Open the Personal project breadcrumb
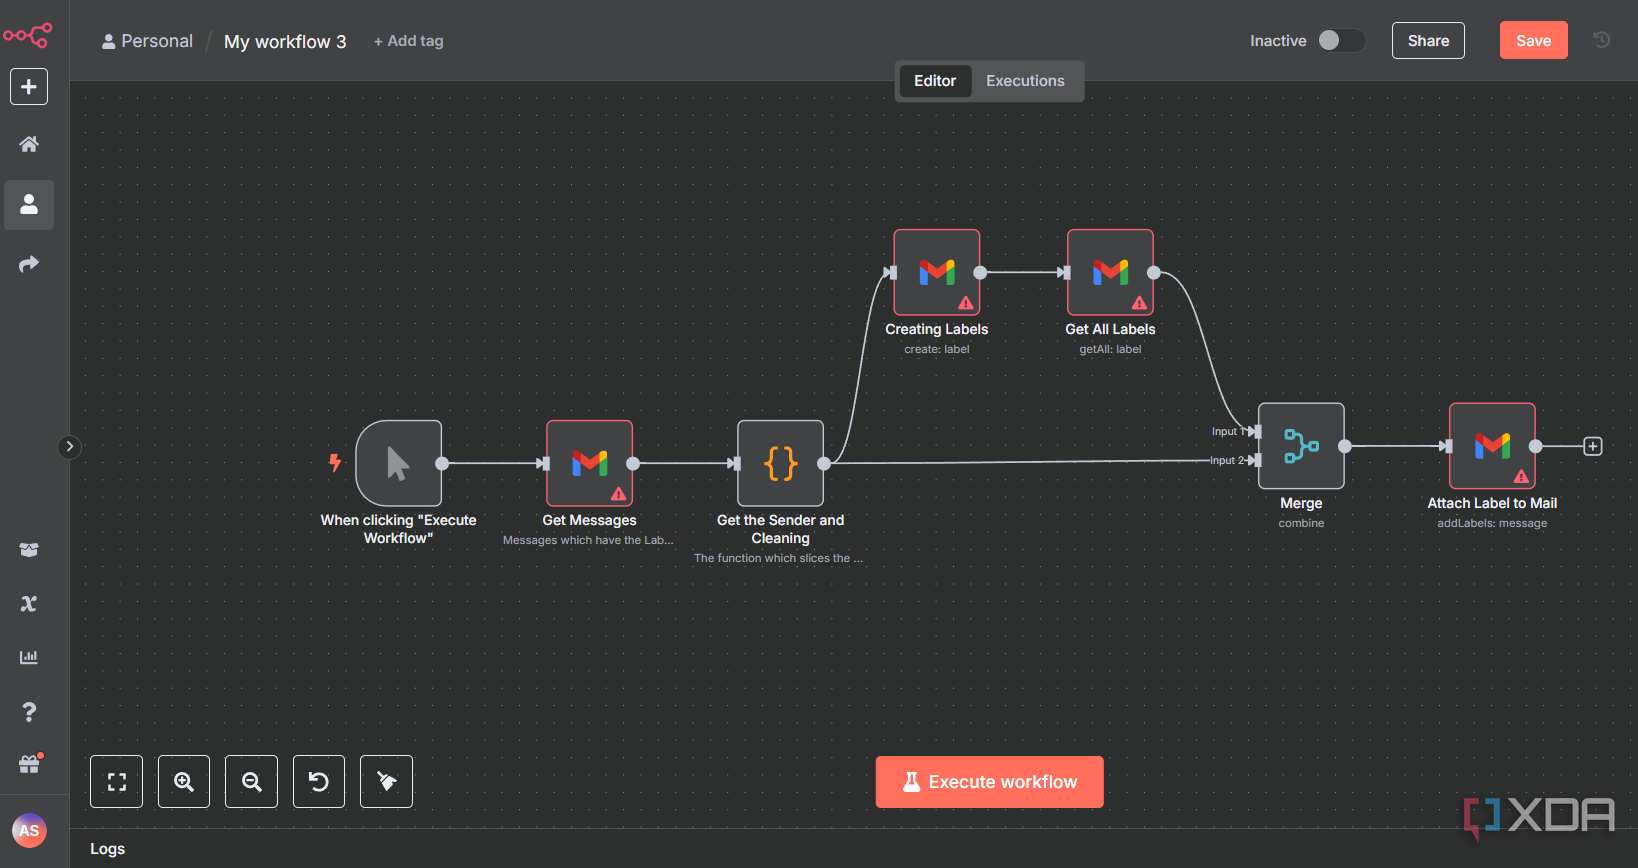Image resolution: width=1638 pixels, height=868 pixels. pyautogui.click(x=147, y=41)
